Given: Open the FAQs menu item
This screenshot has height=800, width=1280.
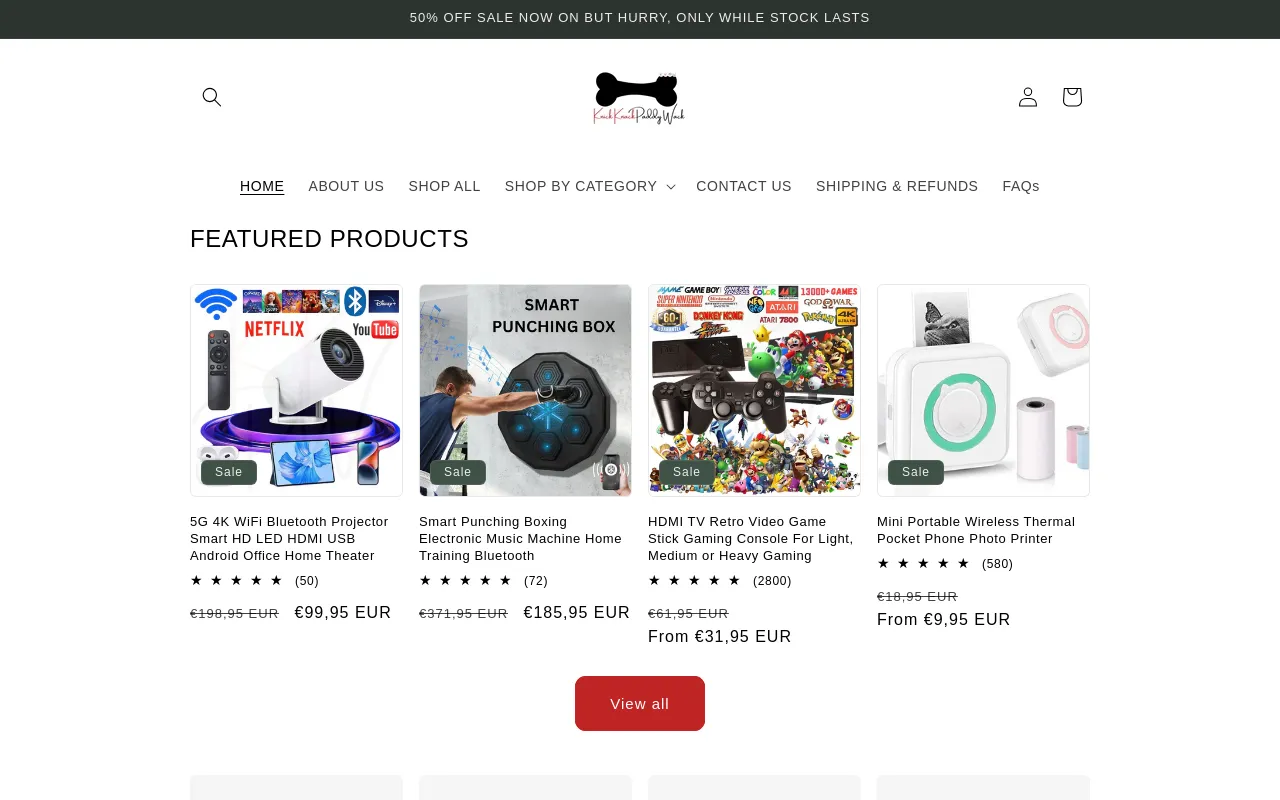Looking at the screenshot, I should coord(1021,186).
